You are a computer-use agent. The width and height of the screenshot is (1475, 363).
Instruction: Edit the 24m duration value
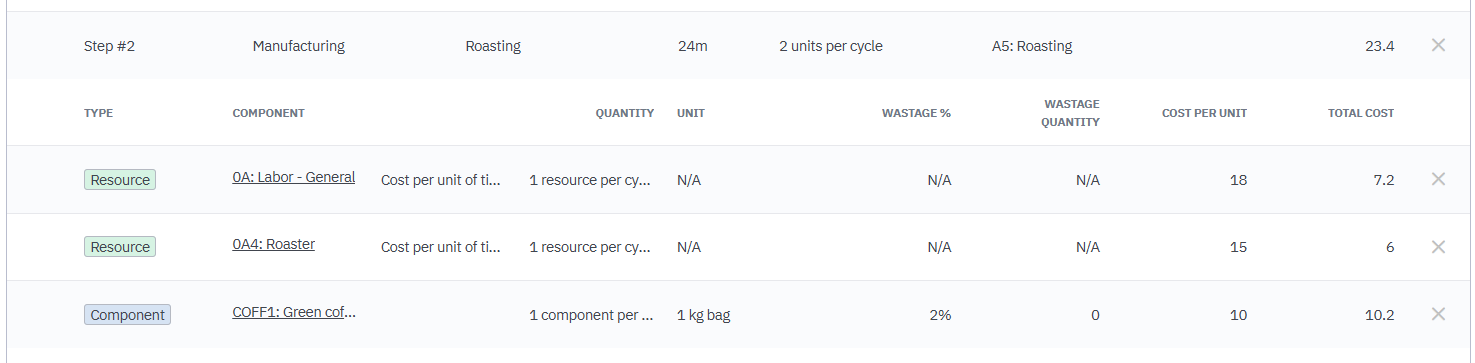[x=692, y=46]
